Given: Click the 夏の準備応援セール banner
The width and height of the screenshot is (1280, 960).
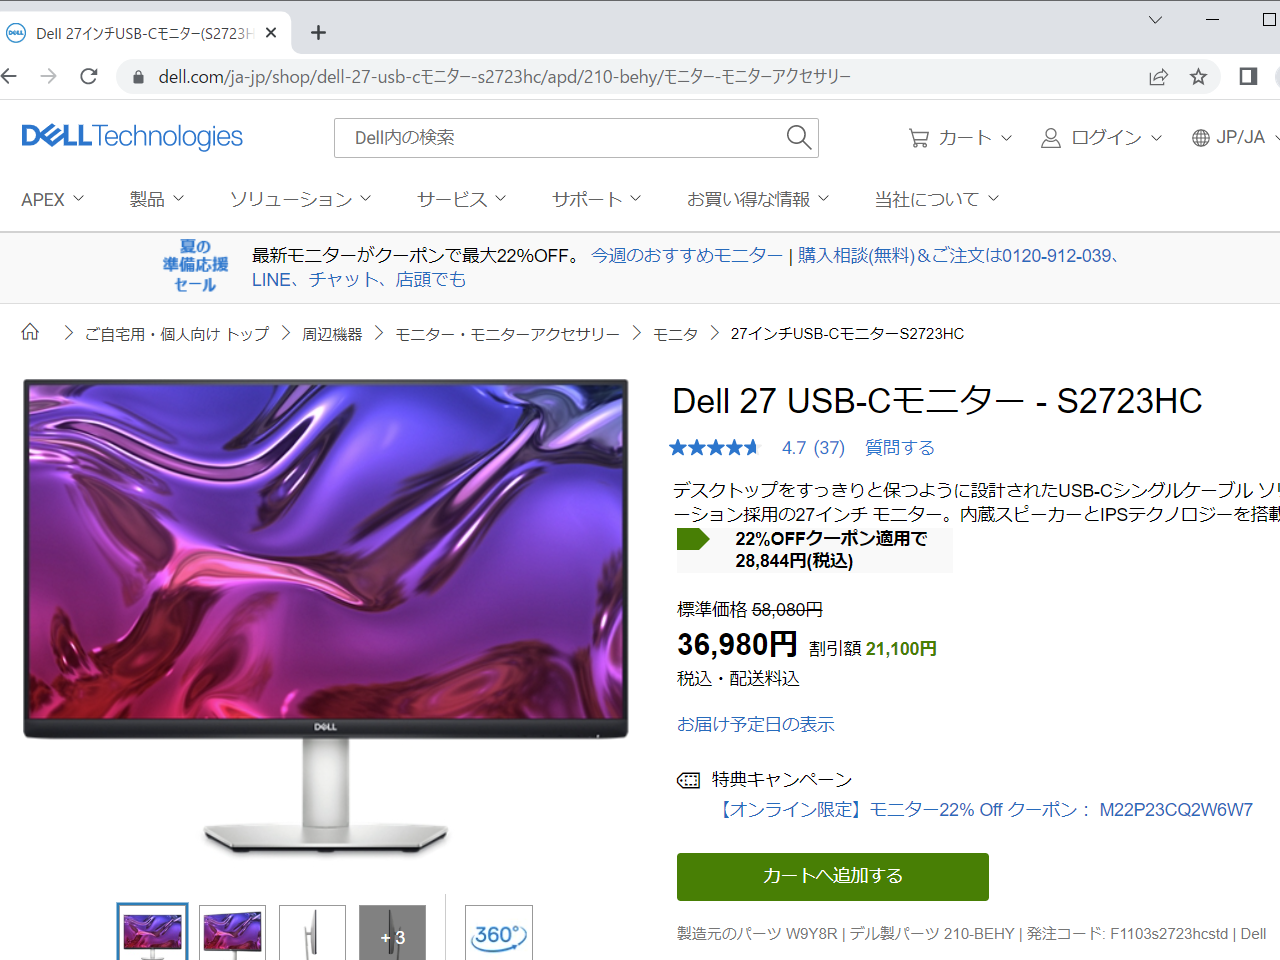Looking at the screenshot, I should tap(196, 266).
